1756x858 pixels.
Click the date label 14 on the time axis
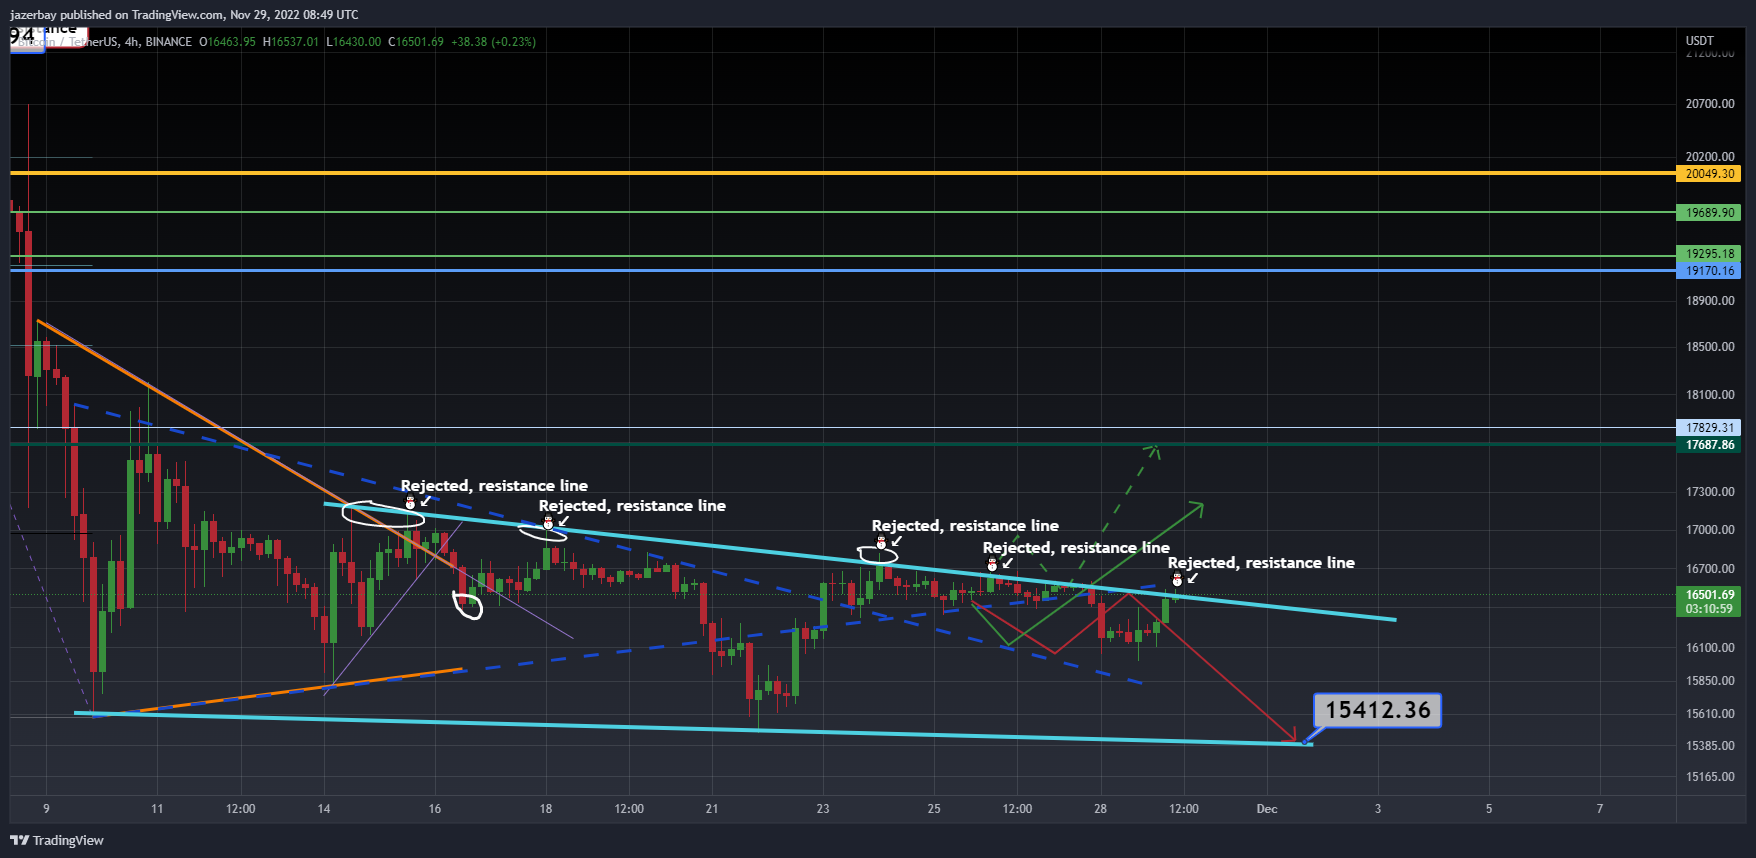point(324,809)
